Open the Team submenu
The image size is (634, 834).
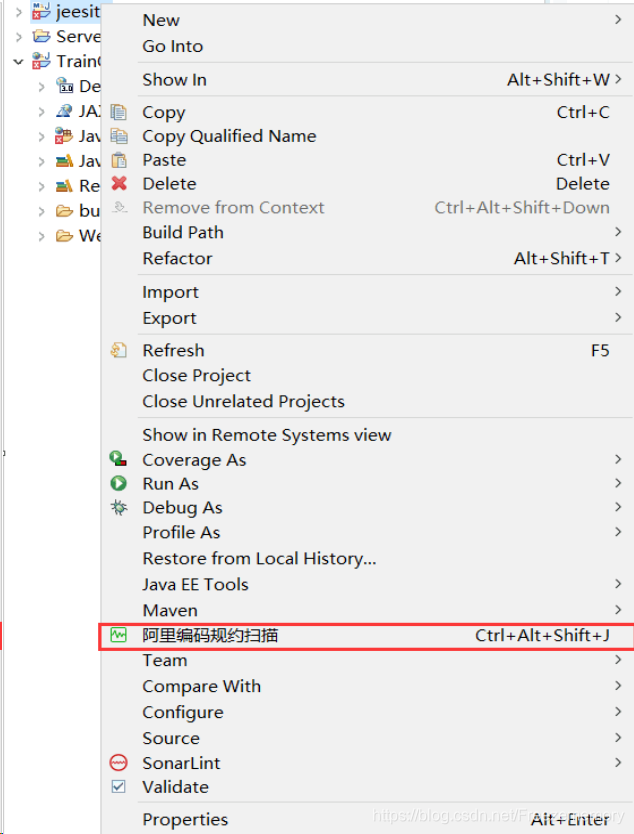coord(367,661)
